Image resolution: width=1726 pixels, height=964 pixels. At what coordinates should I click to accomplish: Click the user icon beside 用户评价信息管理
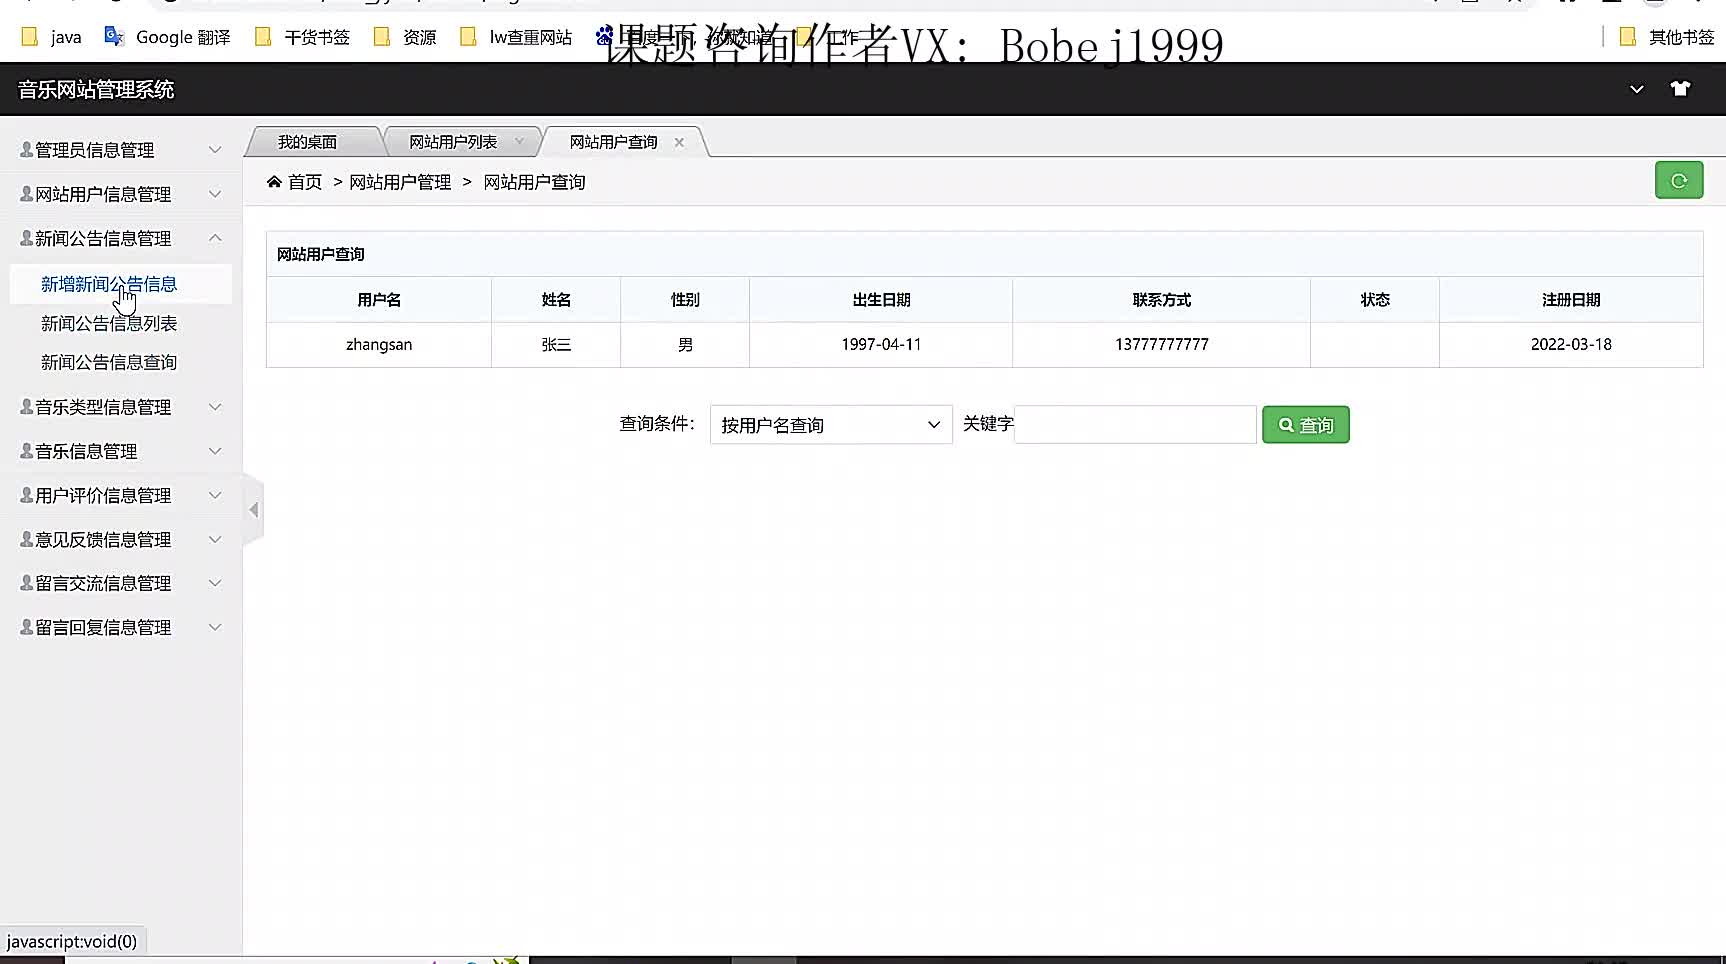27,495
